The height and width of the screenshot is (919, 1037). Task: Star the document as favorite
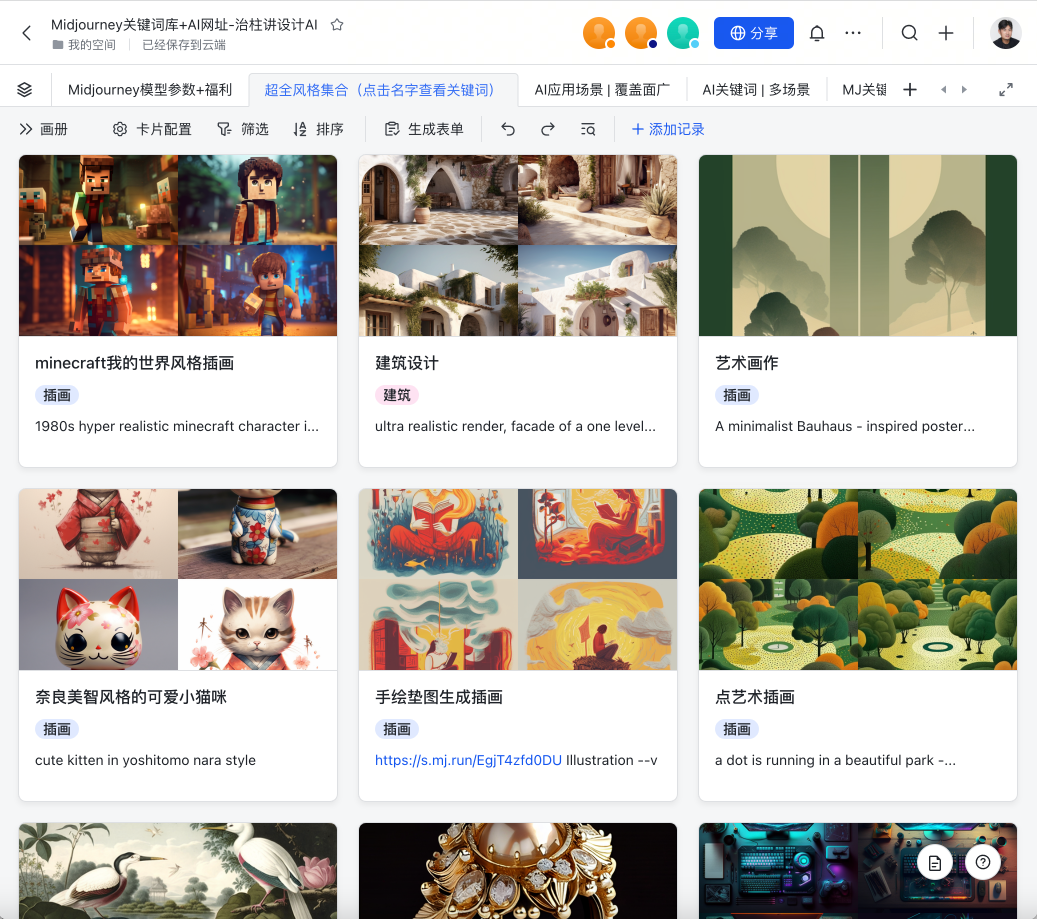(337, 25)
